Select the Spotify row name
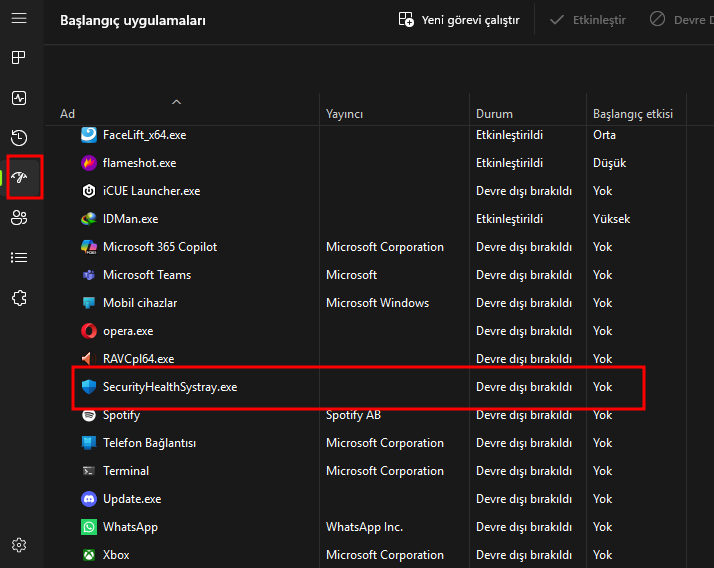This screenshot has width=714, height=568. click(121, 415)
